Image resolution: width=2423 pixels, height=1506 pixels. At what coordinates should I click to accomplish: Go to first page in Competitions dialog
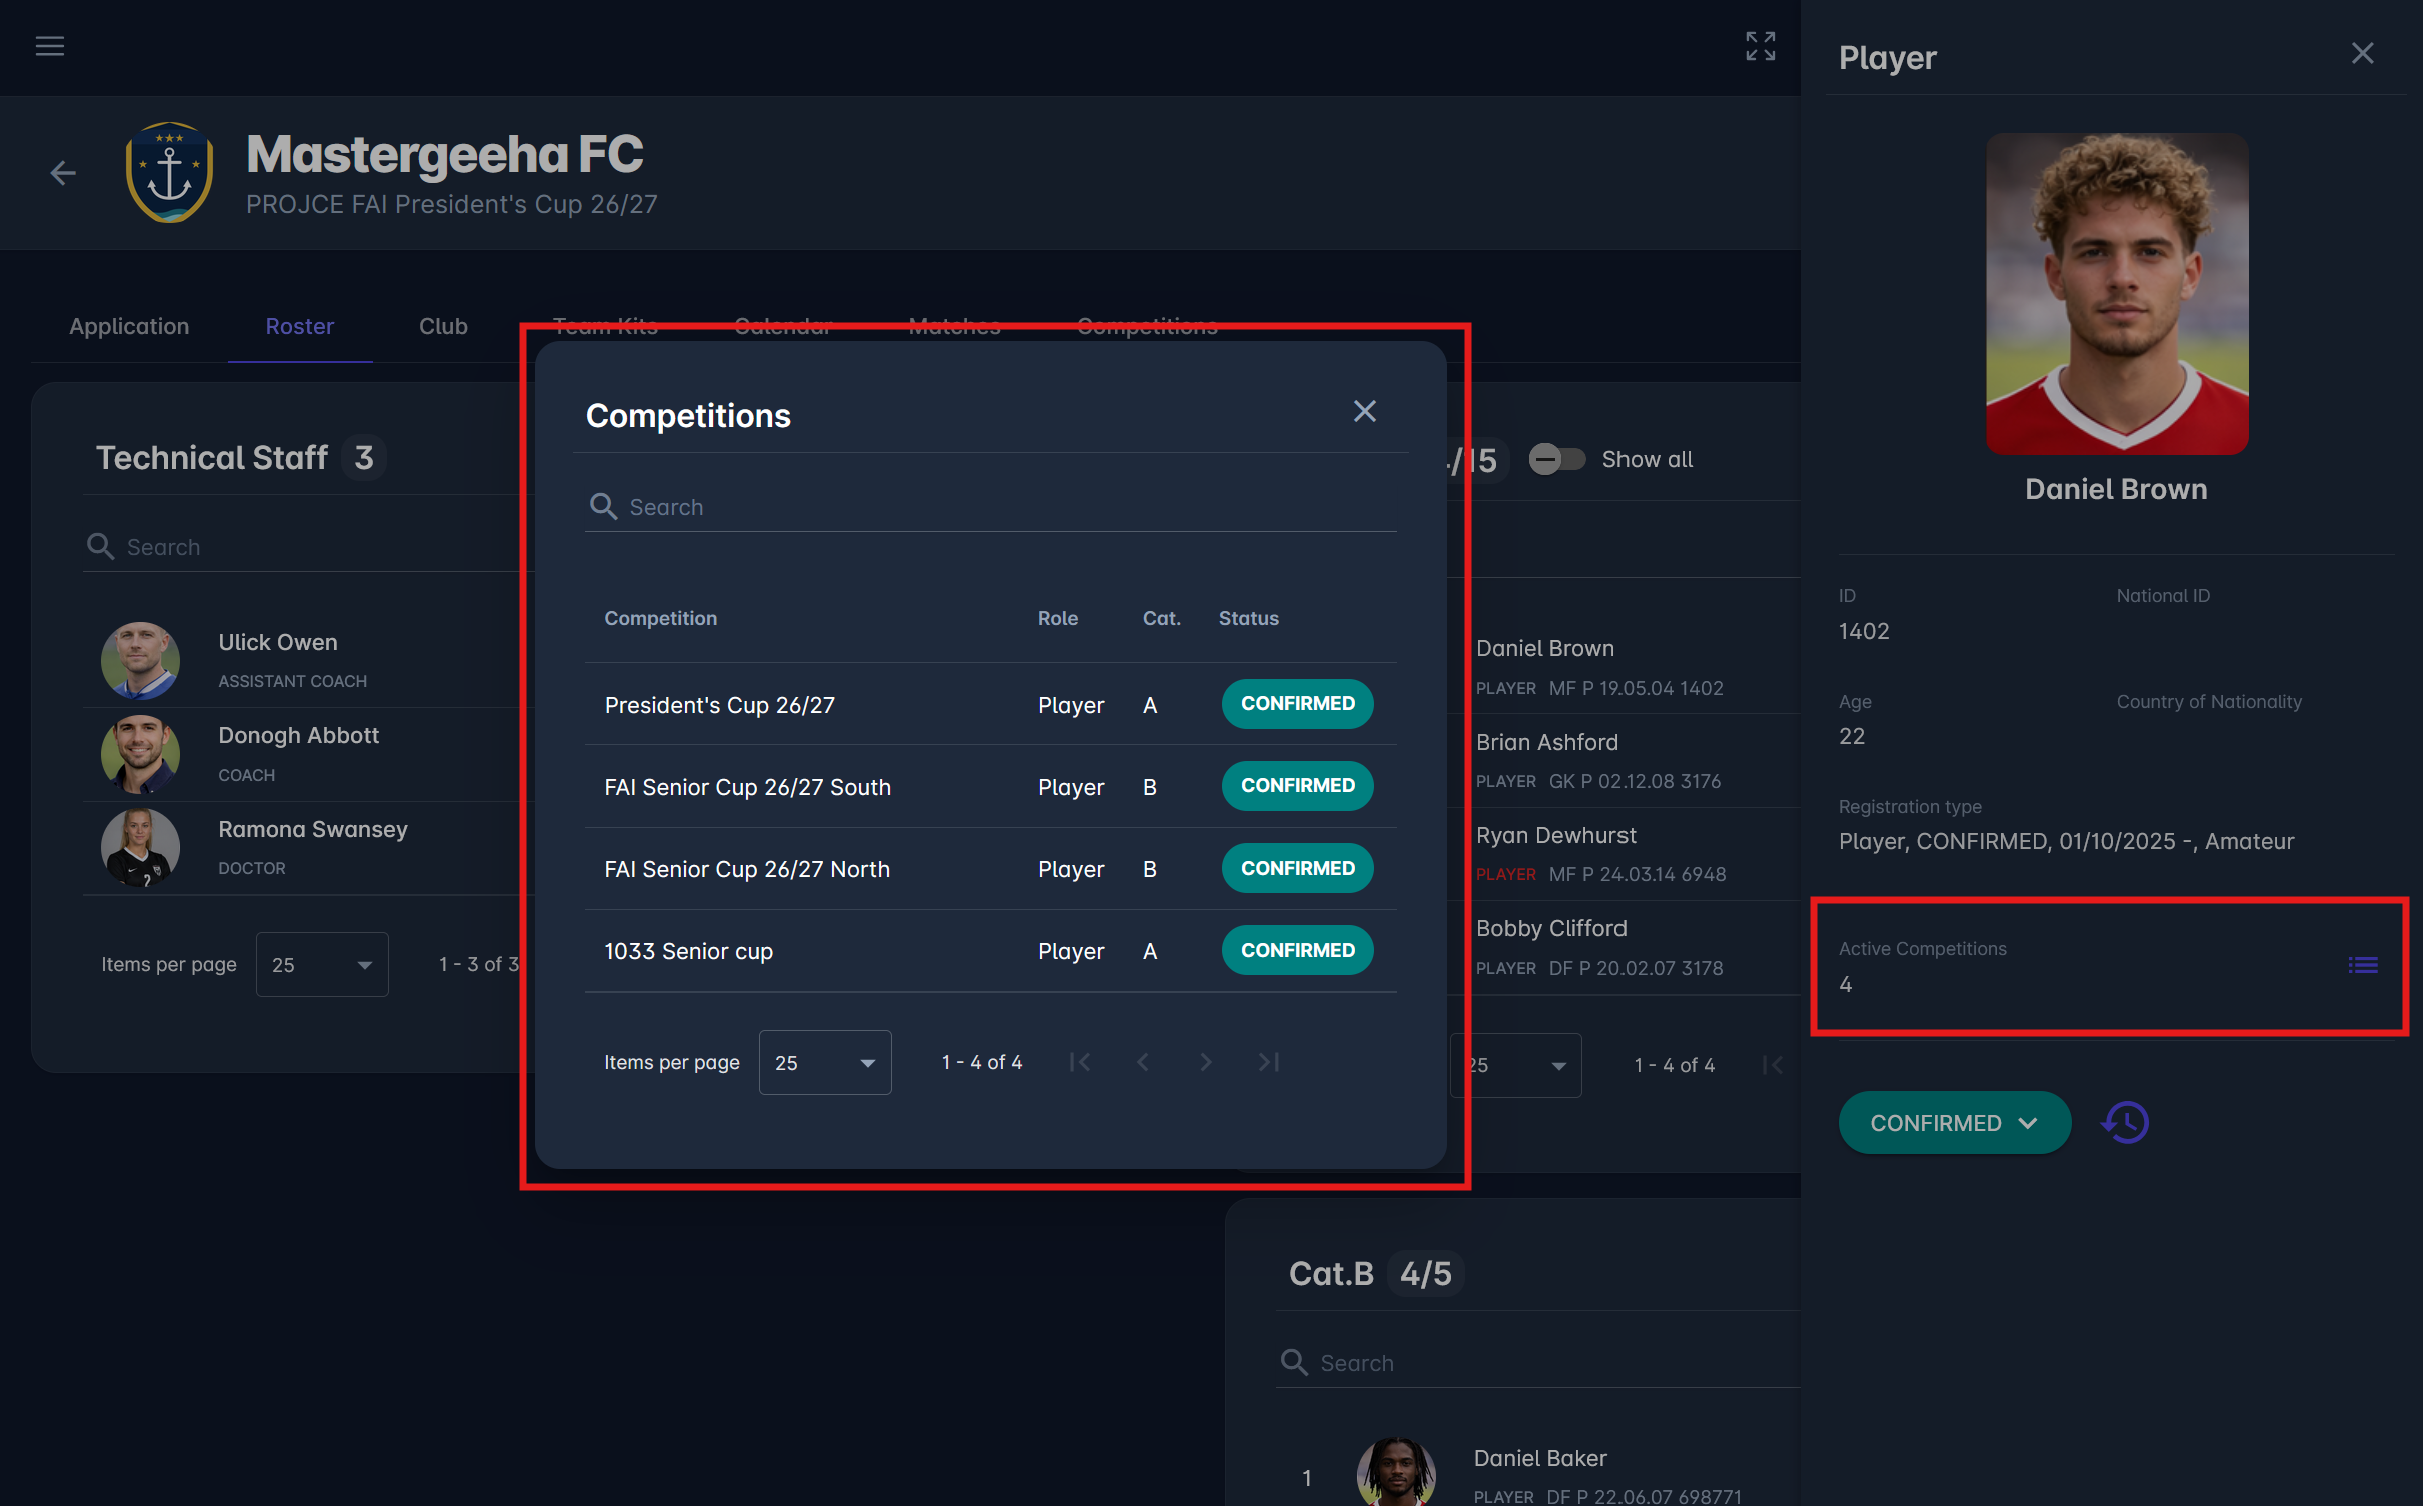pos(1080,1062)
